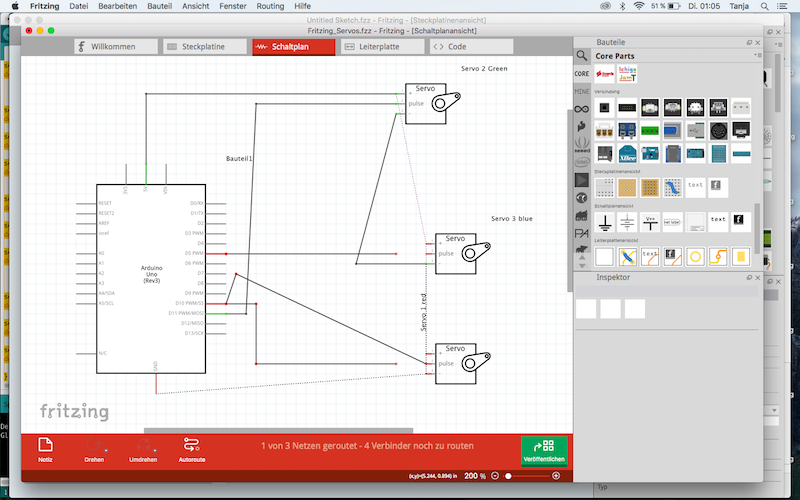Open the Arduino infinity-logo parts bin
This screenshot has height=500, width=800.
pyautogui.click(x=582, y=109)
